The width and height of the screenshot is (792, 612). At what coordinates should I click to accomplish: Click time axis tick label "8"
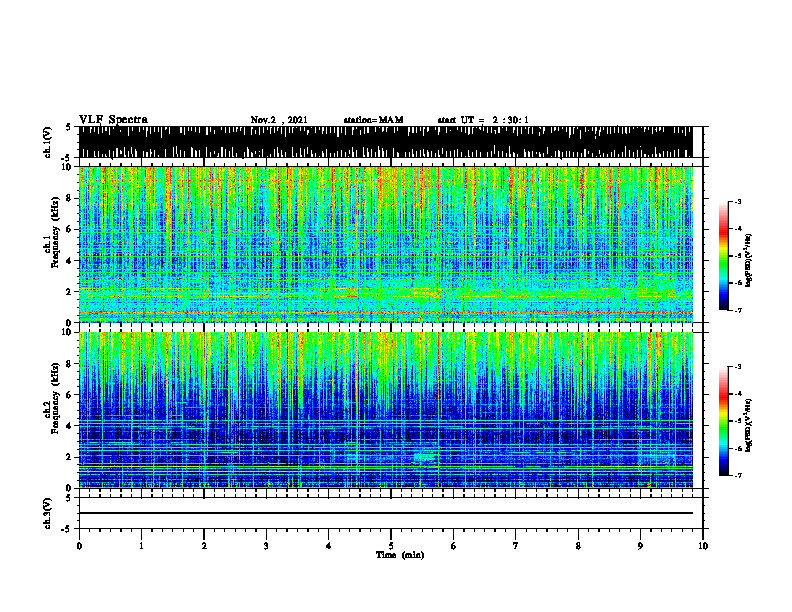coord(578,546)
